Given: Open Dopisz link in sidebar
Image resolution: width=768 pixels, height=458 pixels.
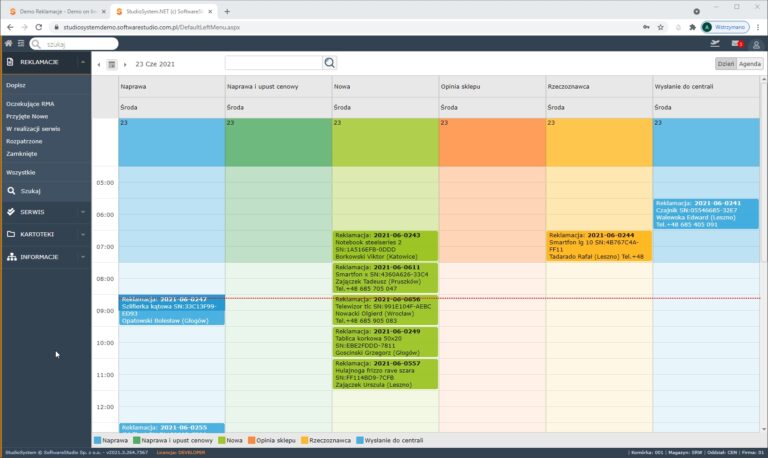Looking at the screenshot, I should coord(16,85).
